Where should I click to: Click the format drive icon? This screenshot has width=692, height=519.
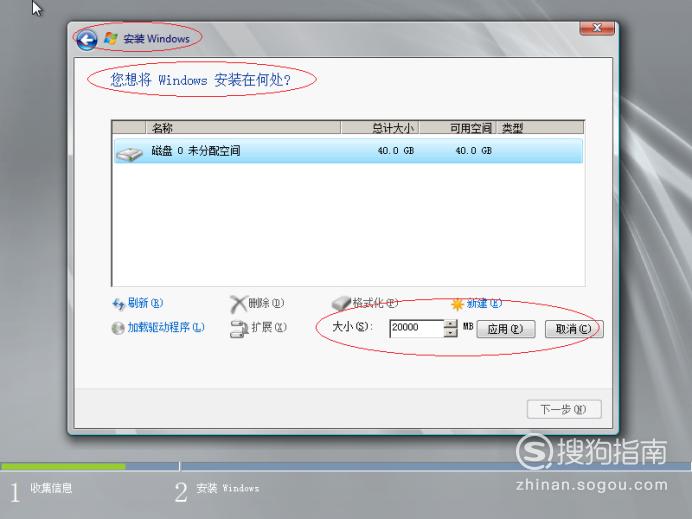click(x=341, y=303)
